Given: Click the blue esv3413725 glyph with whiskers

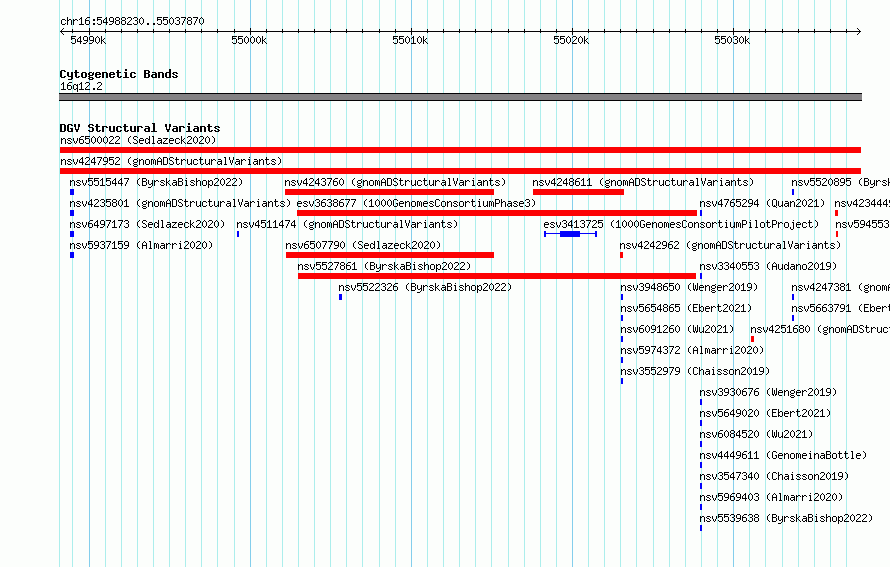Looking at the screenshot, I should (570, 234).
